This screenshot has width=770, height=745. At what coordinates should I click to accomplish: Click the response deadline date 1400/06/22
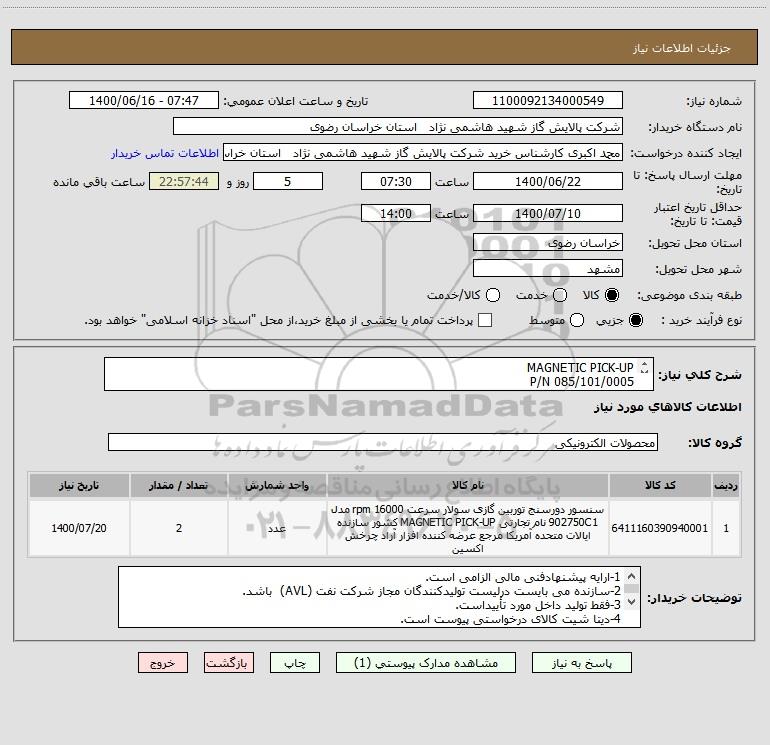tap(548, 181)
